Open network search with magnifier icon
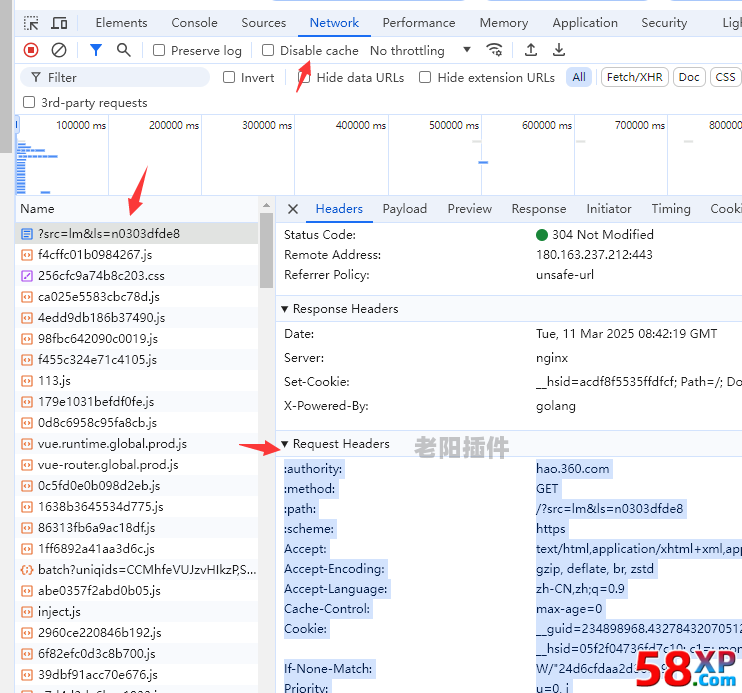The image size is (742, 693). (x=124, y=50)
